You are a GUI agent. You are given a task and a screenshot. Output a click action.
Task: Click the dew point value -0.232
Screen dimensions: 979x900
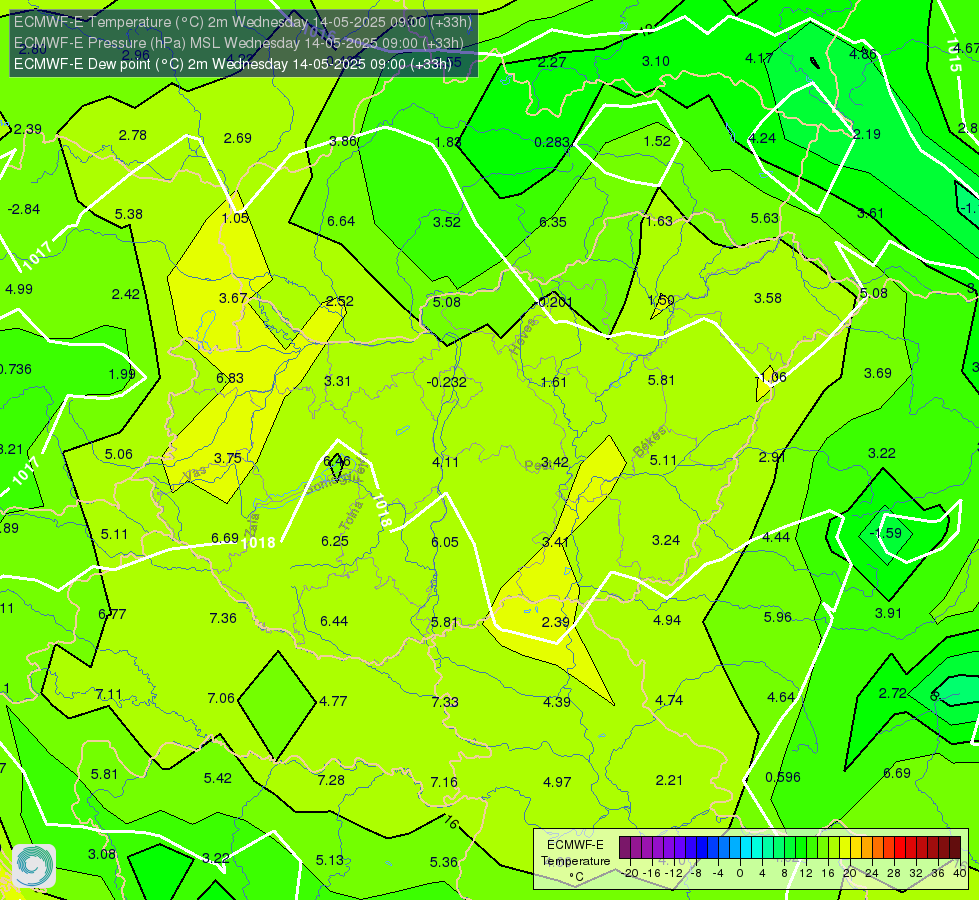(x=446, y=382)
